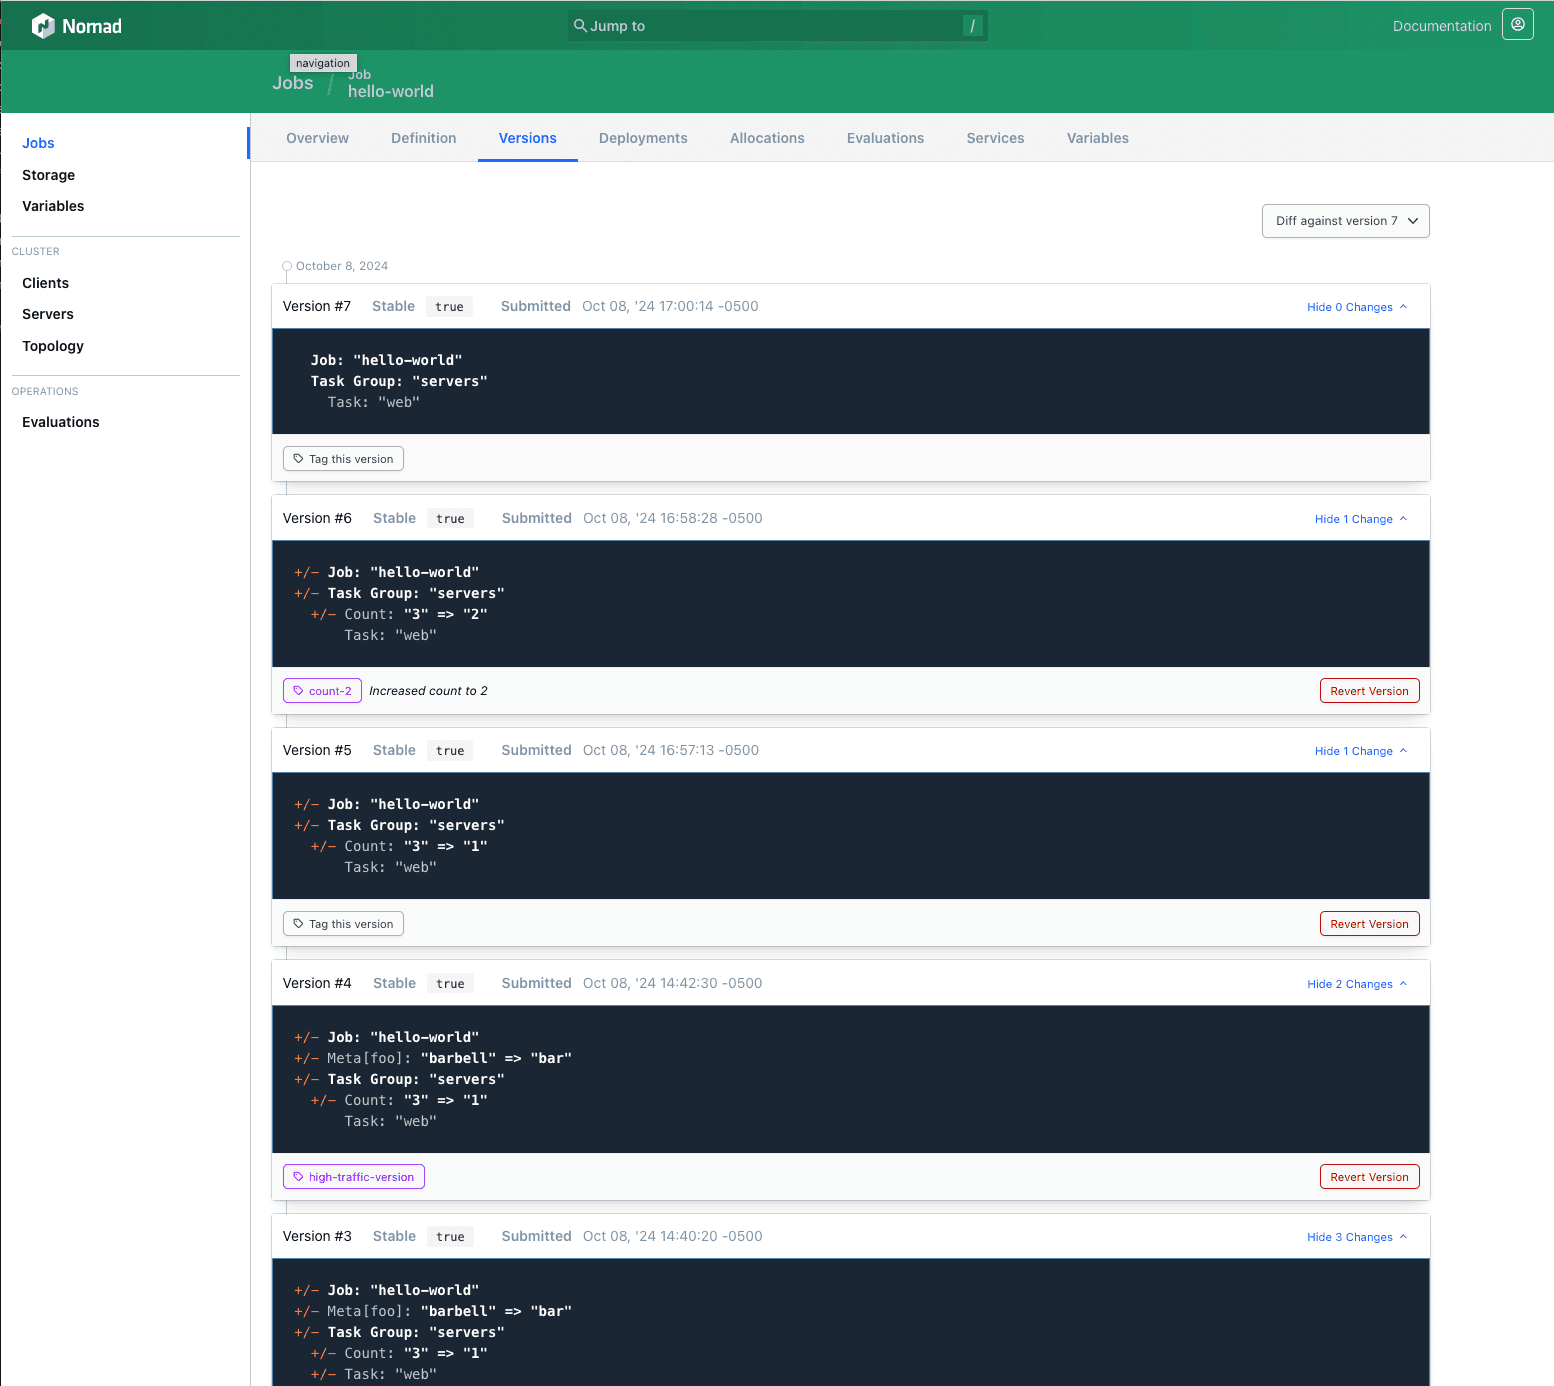The height and width of the screenshot is (1386, 1554).
Task: Go to the Evaluations tab
Action: pos(885,138)
